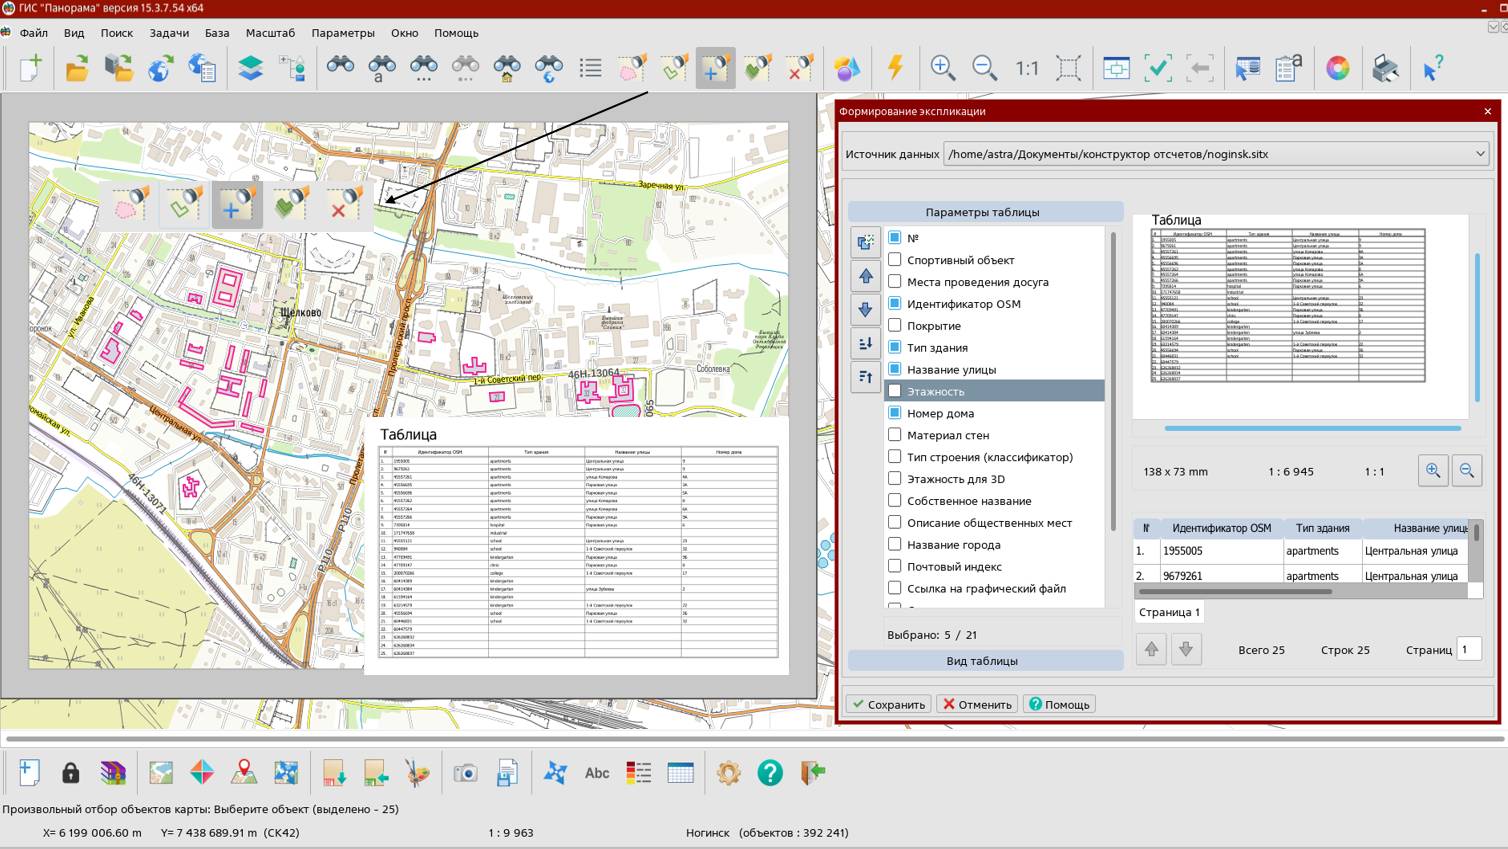Expand the Вид таблицы section
1508x849 pixels.
tap(985, 661)
